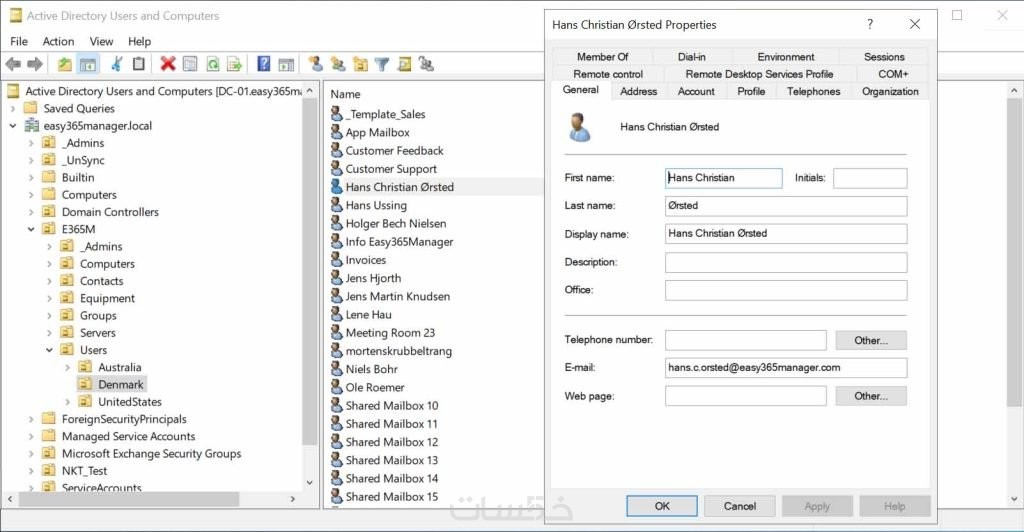
Task: Expand the Saved Queries node
Action: click(x=13, y=108)
